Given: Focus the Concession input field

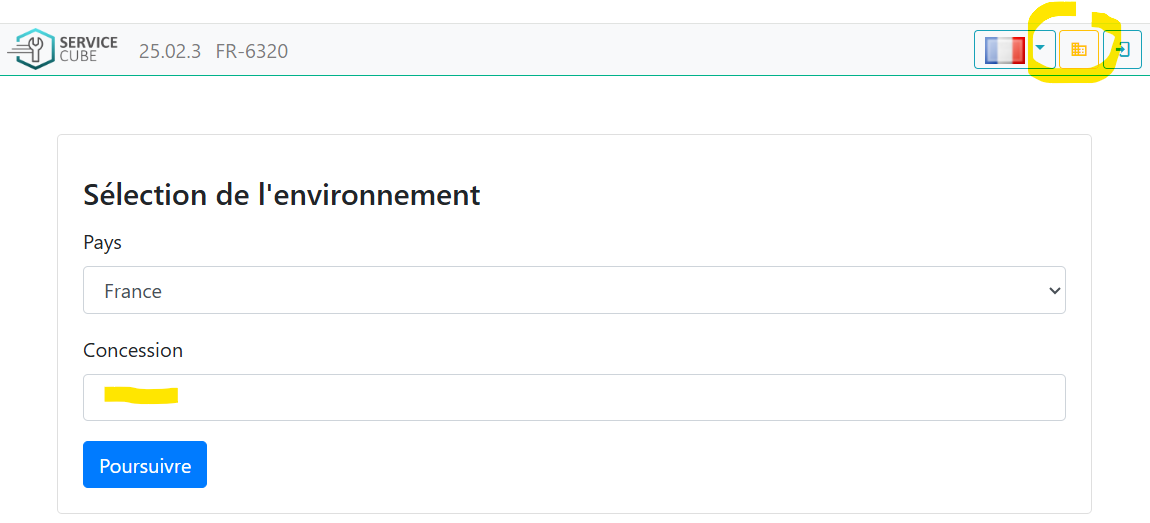Looking at the screenshot, I should [574, 398].
